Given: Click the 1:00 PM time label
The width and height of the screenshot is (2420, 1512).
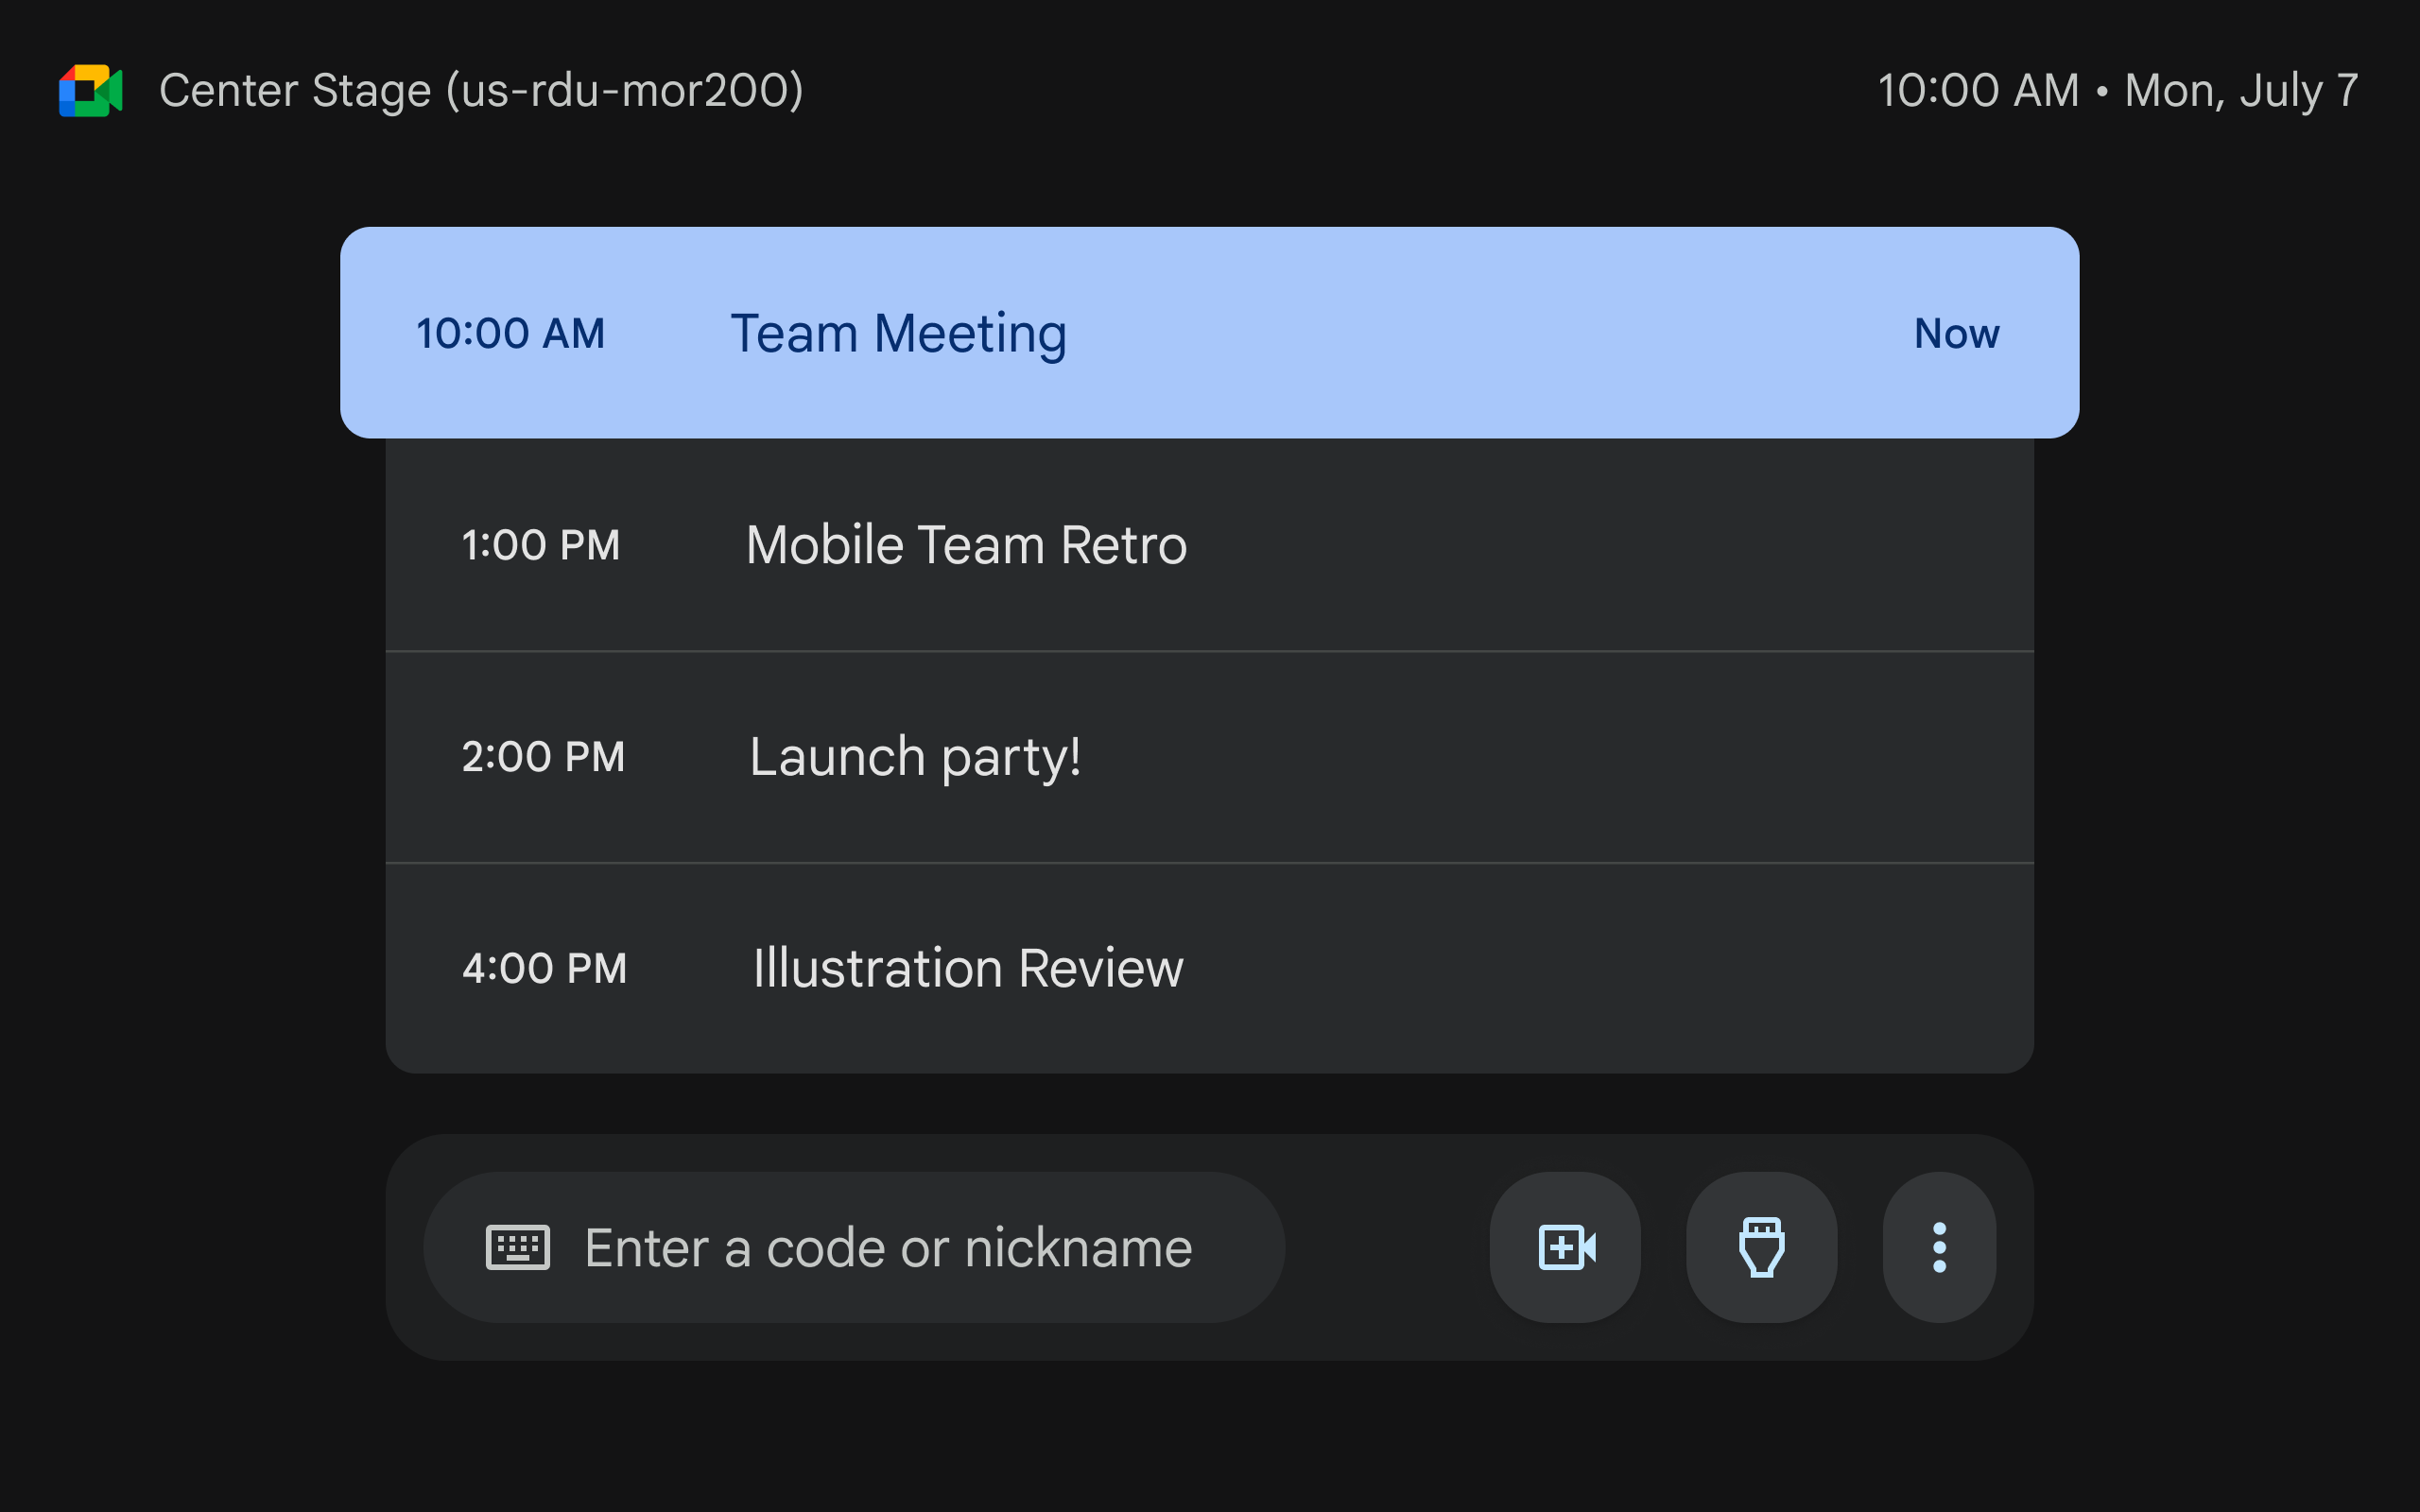Looking at the screenshot, I should pos(541,545).
